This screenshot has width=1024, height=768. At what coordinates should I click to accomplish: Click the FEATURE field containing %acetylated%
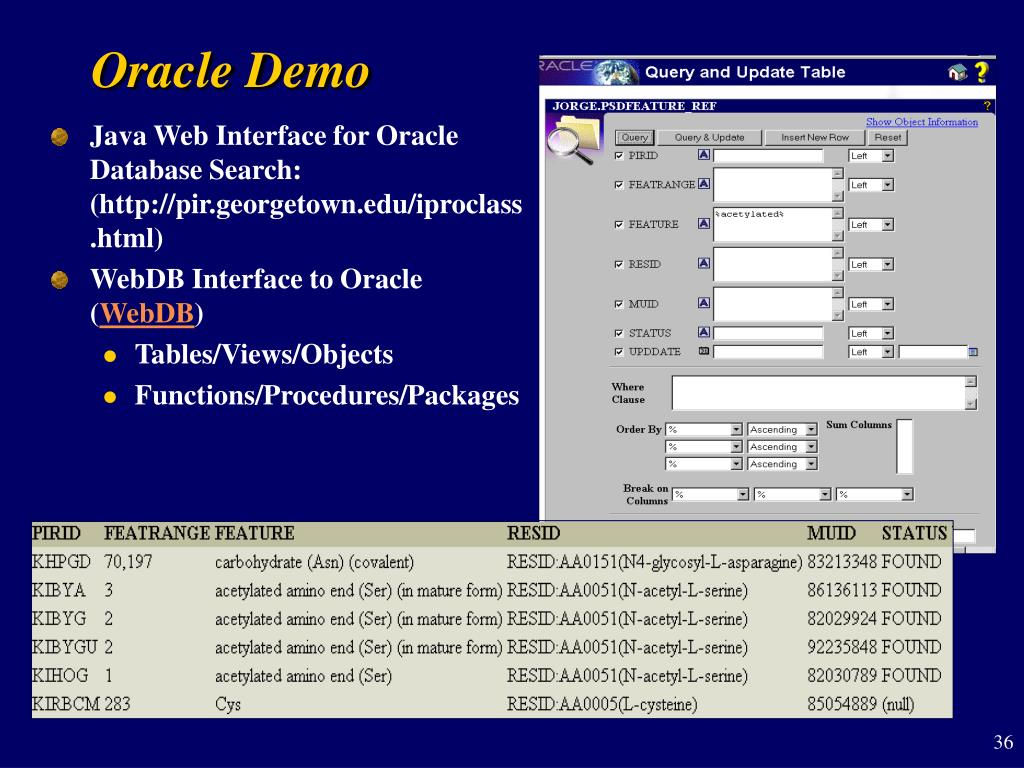[x=773, y=224]
